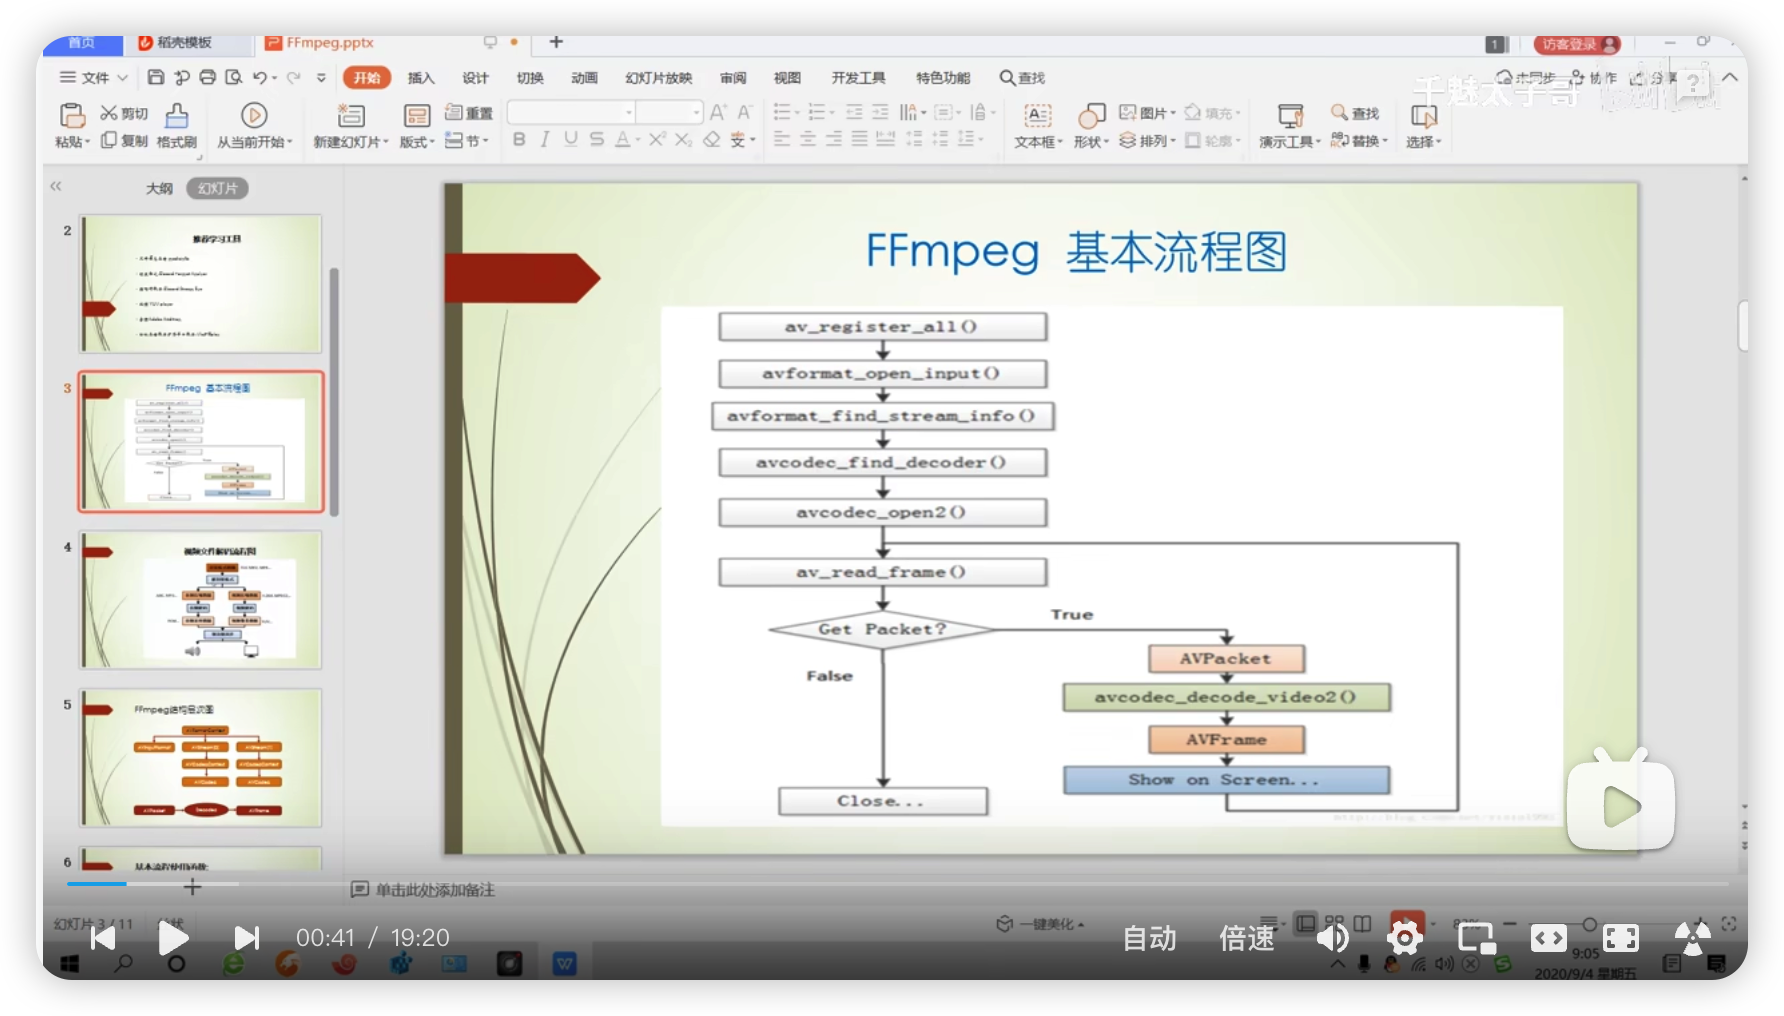Open the font size combo box
This screenshot has width=1784, height=1016.
pyautogui.click(x=669, y=112)
